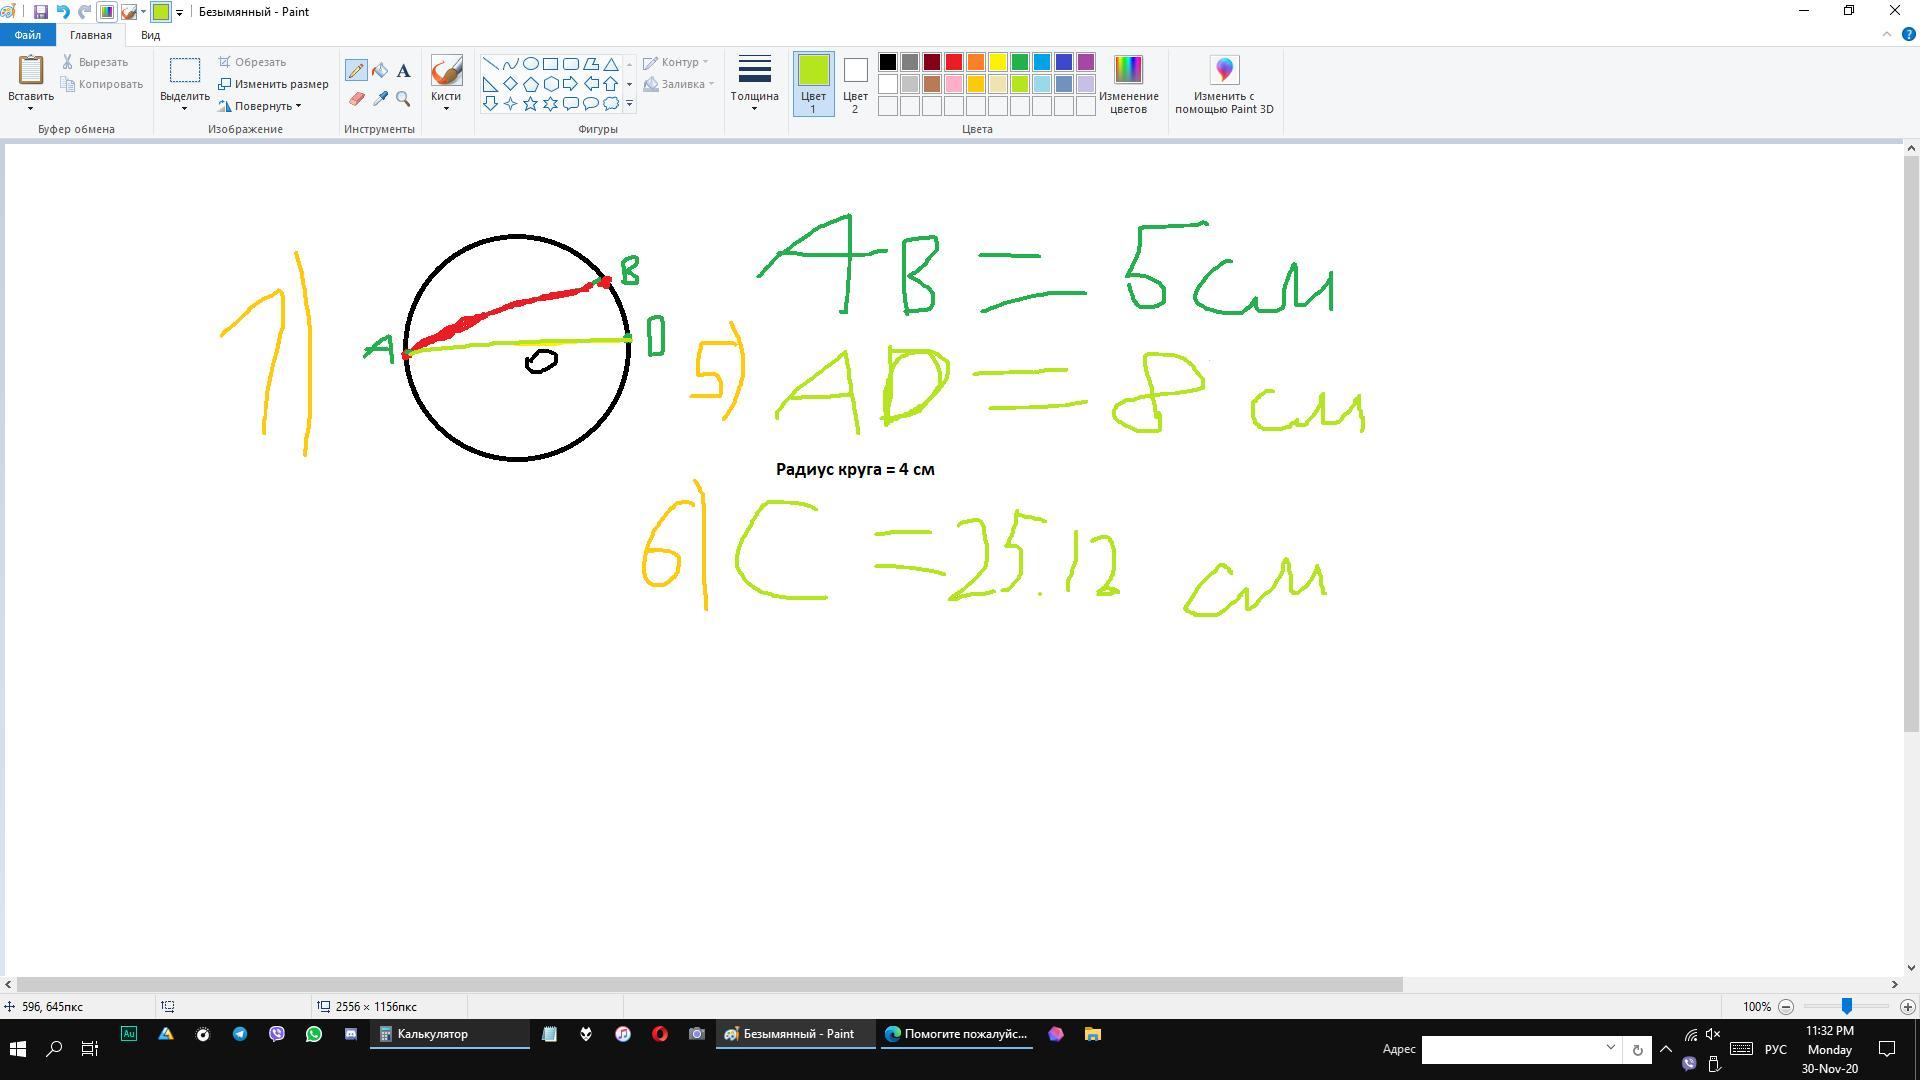Screen dimensions: 1920x1080
Task: Choose the Pentagon shape
Action: tap(530, 84)
